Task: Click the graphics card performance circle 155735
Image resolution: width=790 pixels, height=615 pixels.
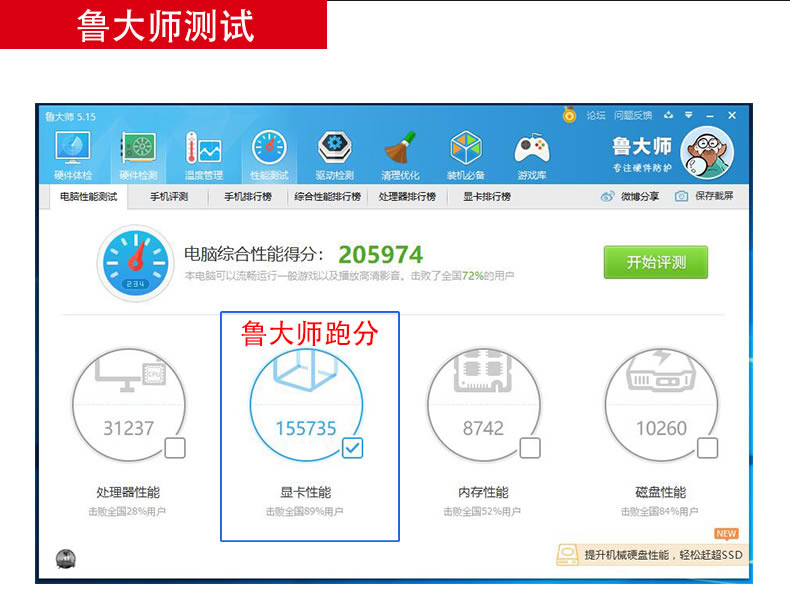Action: pyautogui.click(x=306, y=404)
